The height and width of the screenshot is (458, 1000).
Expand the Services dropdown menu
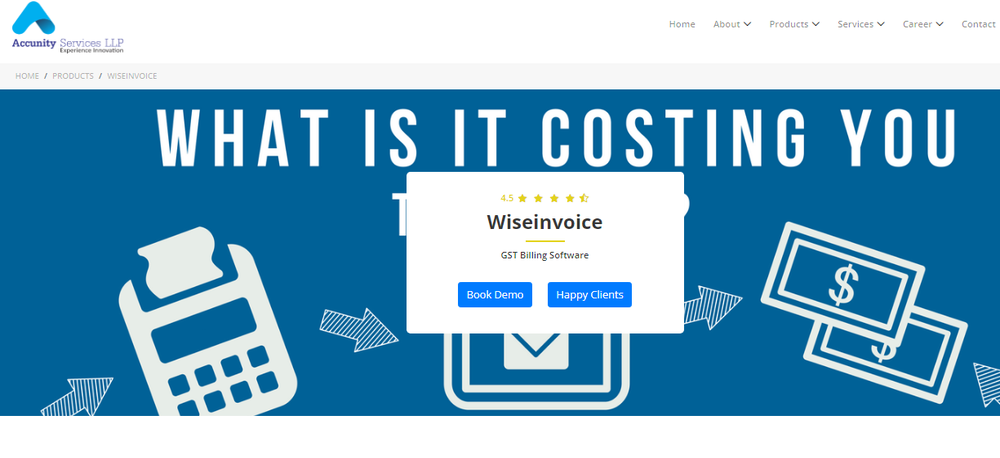pos(861,24)
